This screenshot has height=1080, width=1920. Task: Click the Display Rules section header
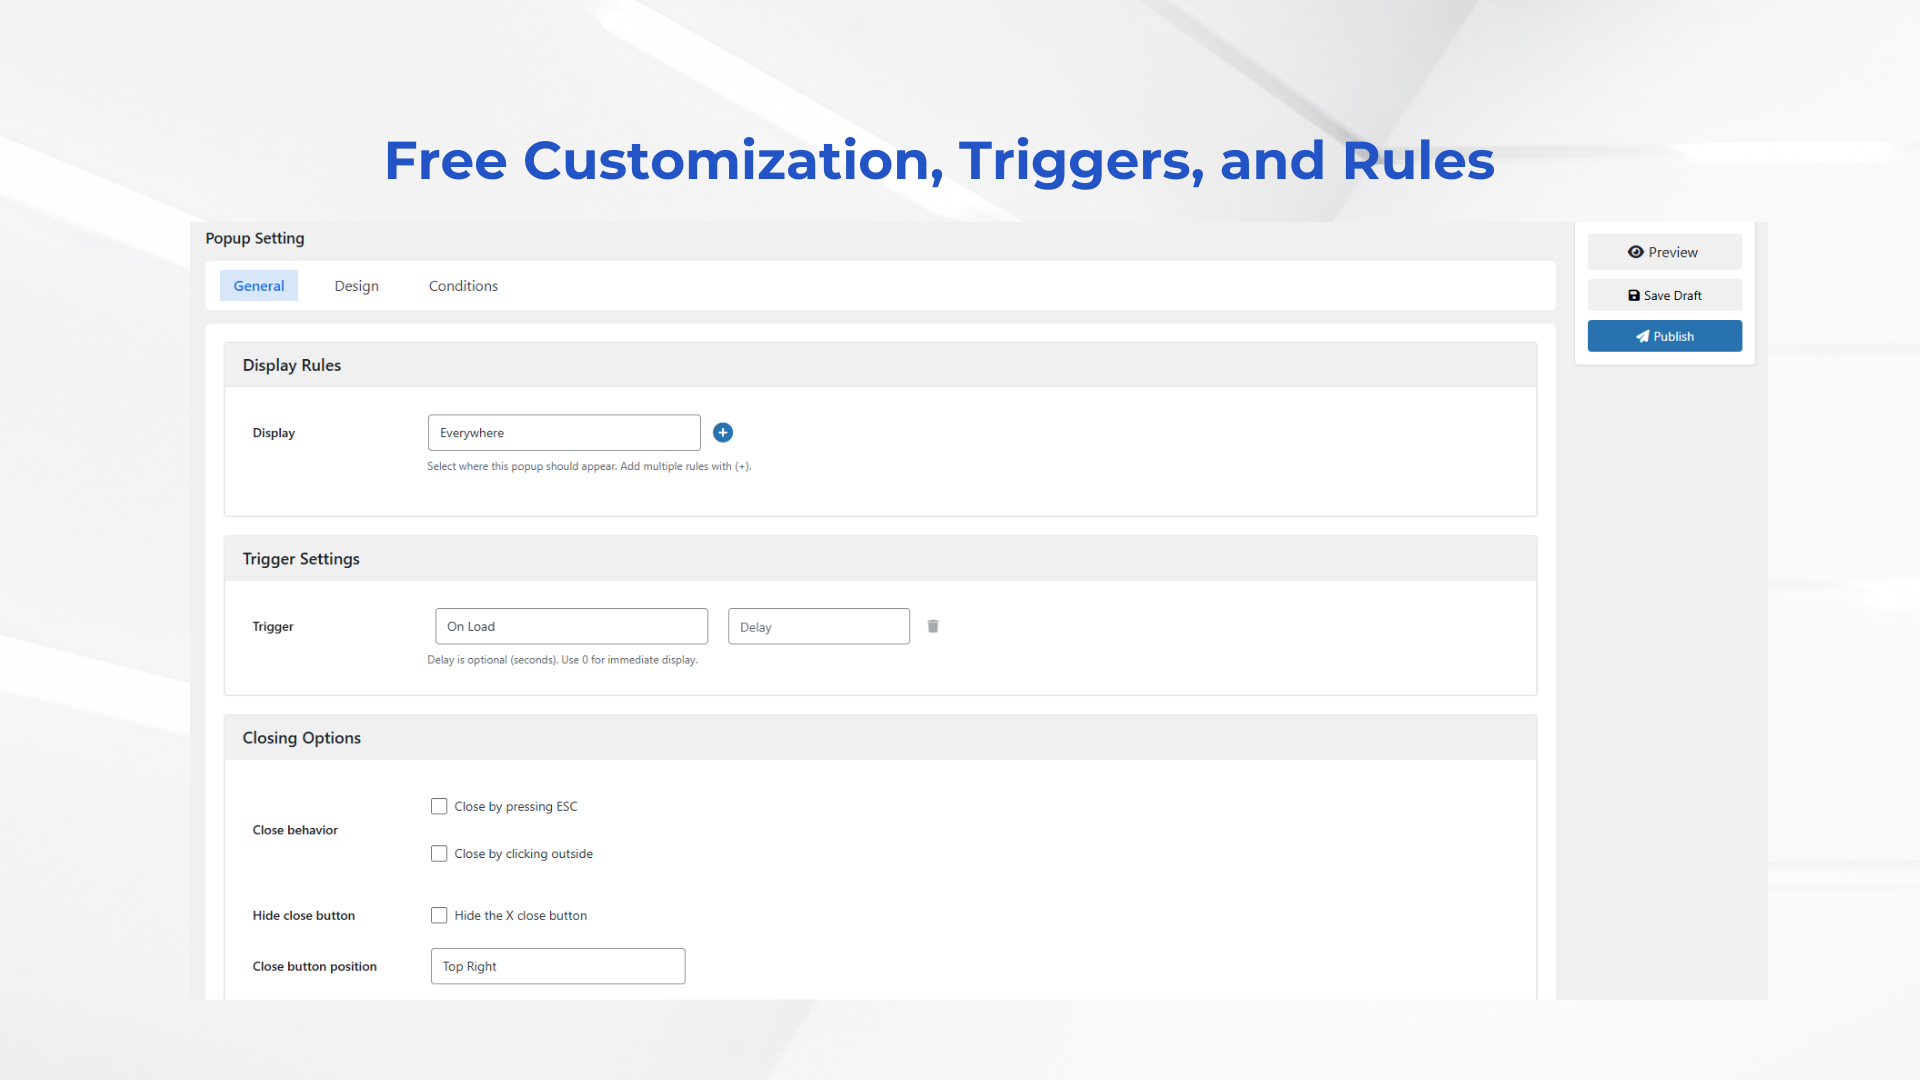[291, 365]
